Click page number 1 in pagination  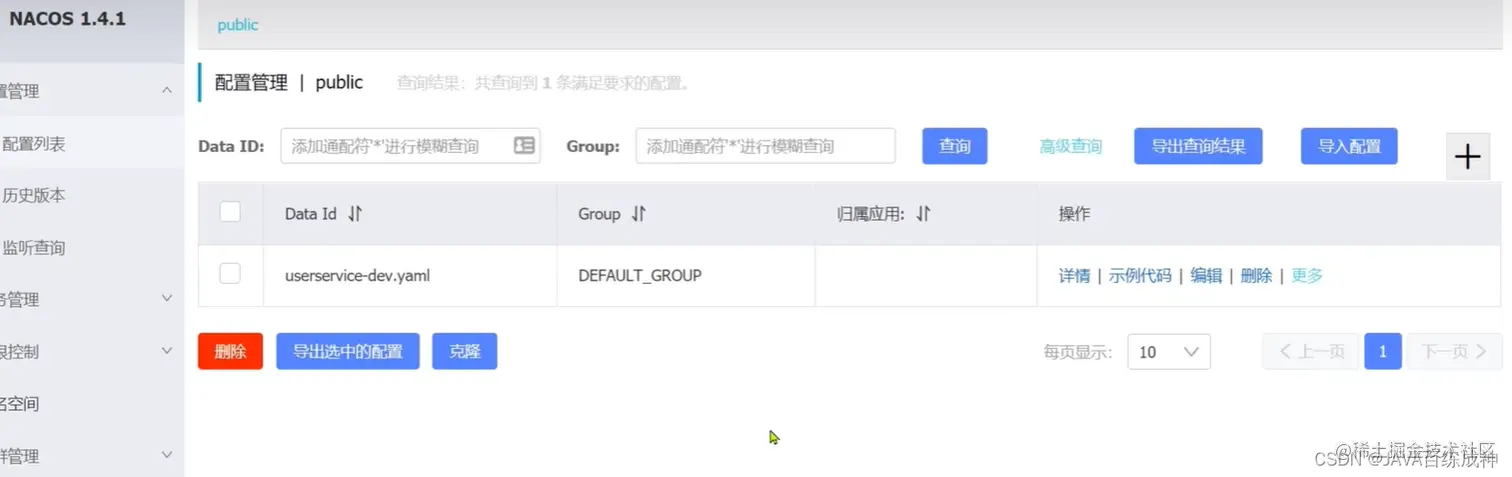click(x=1383, y=352)
